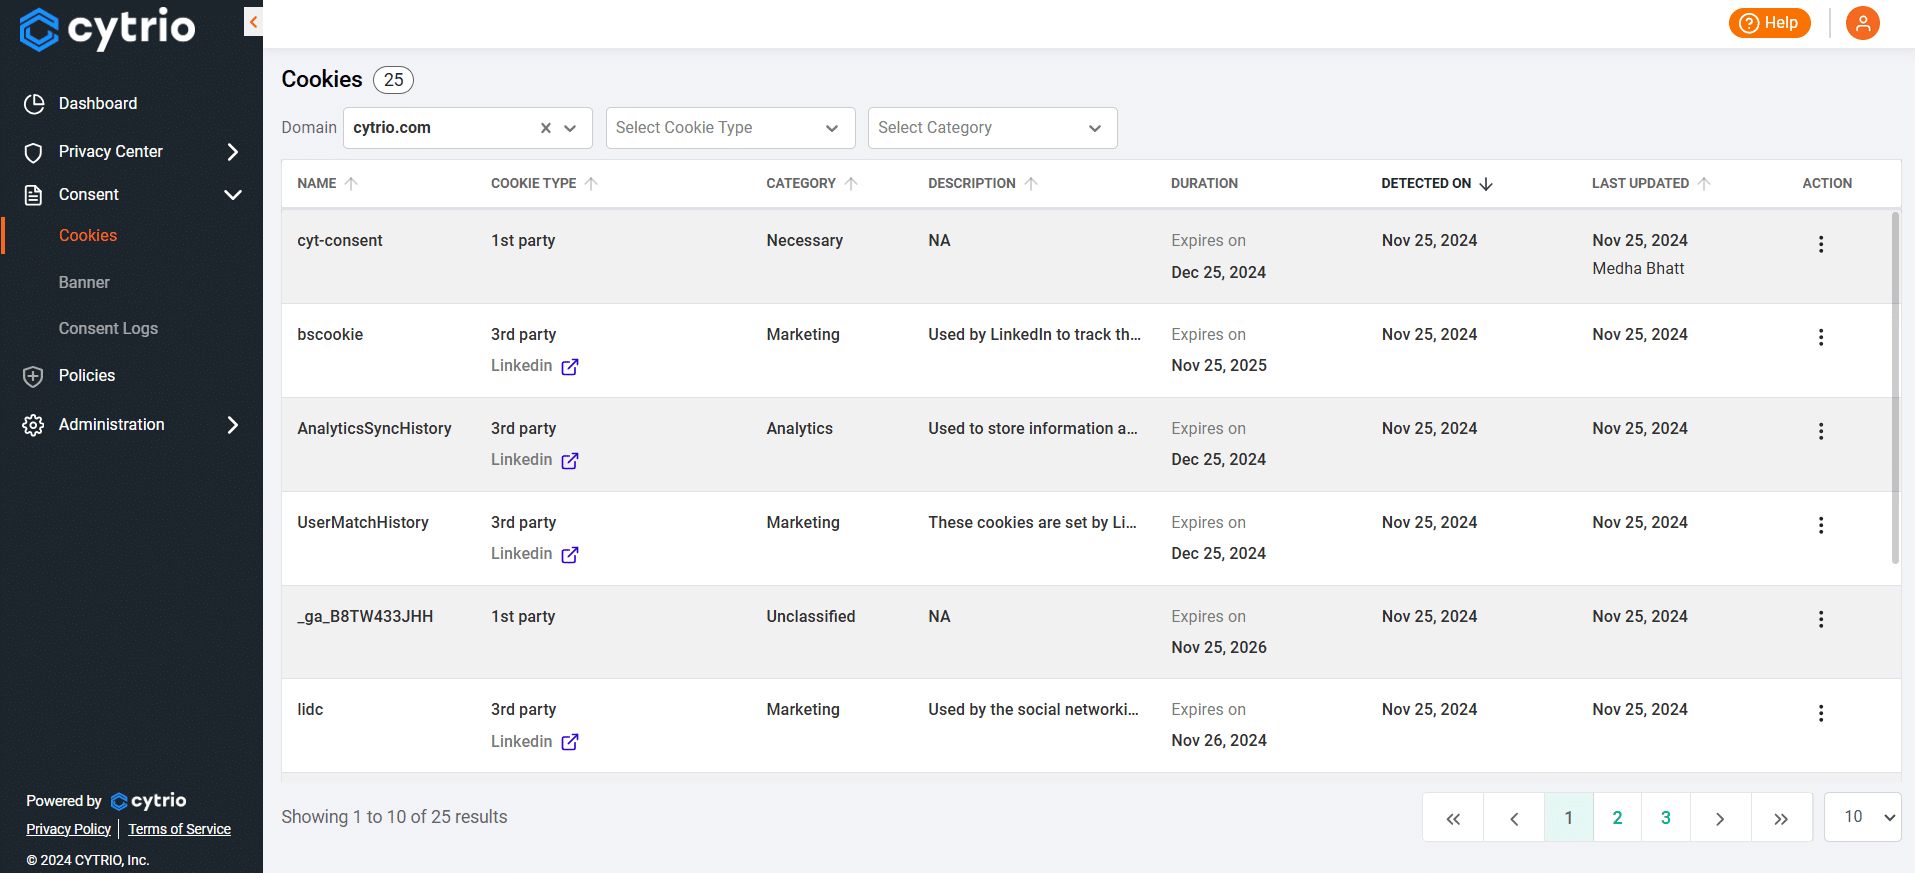The height and width of the screenshot is (873, 1915).
Task: Click the Consent document icon
Action: pyautogui.click(x=34, y=195)
